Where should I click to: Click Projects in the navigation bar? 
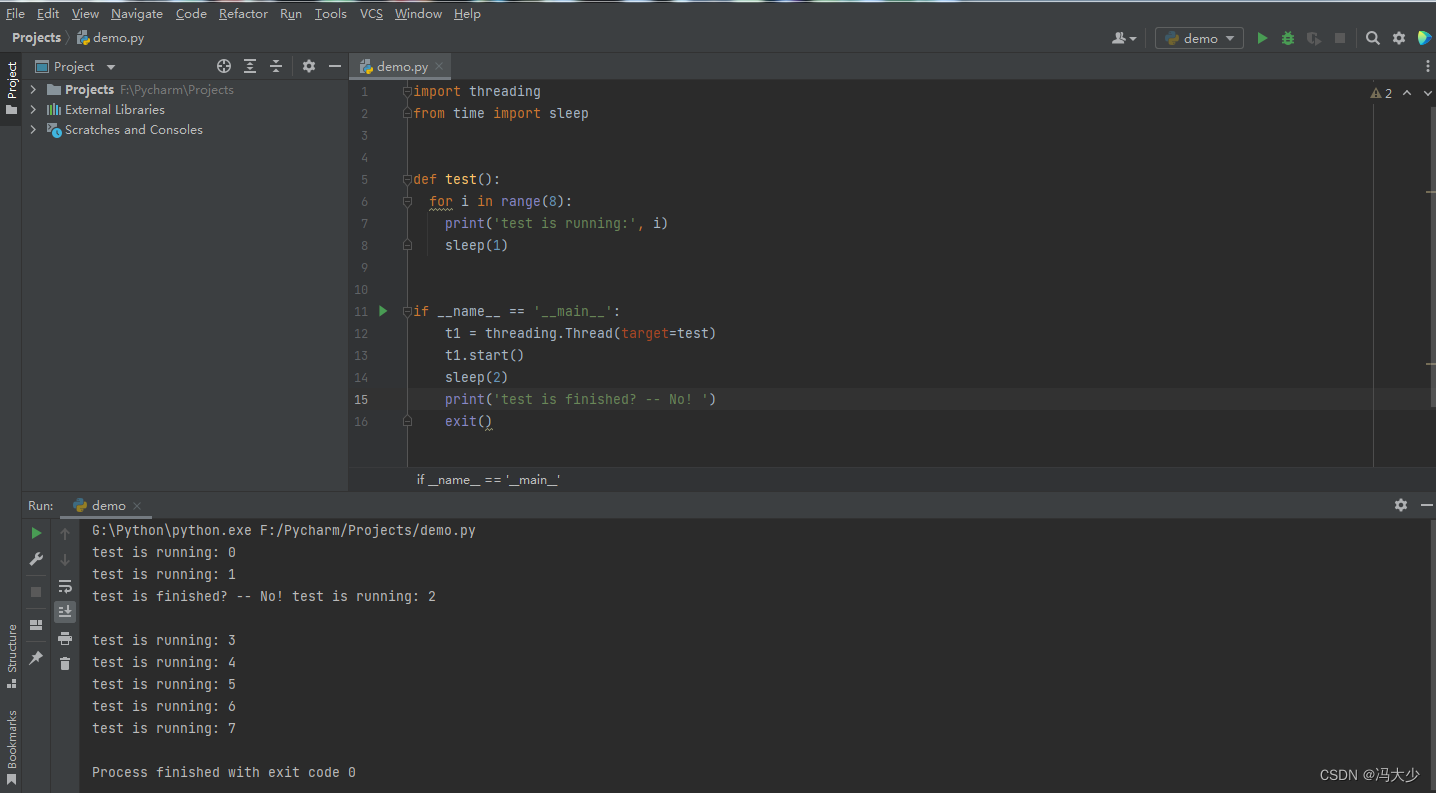36,38
